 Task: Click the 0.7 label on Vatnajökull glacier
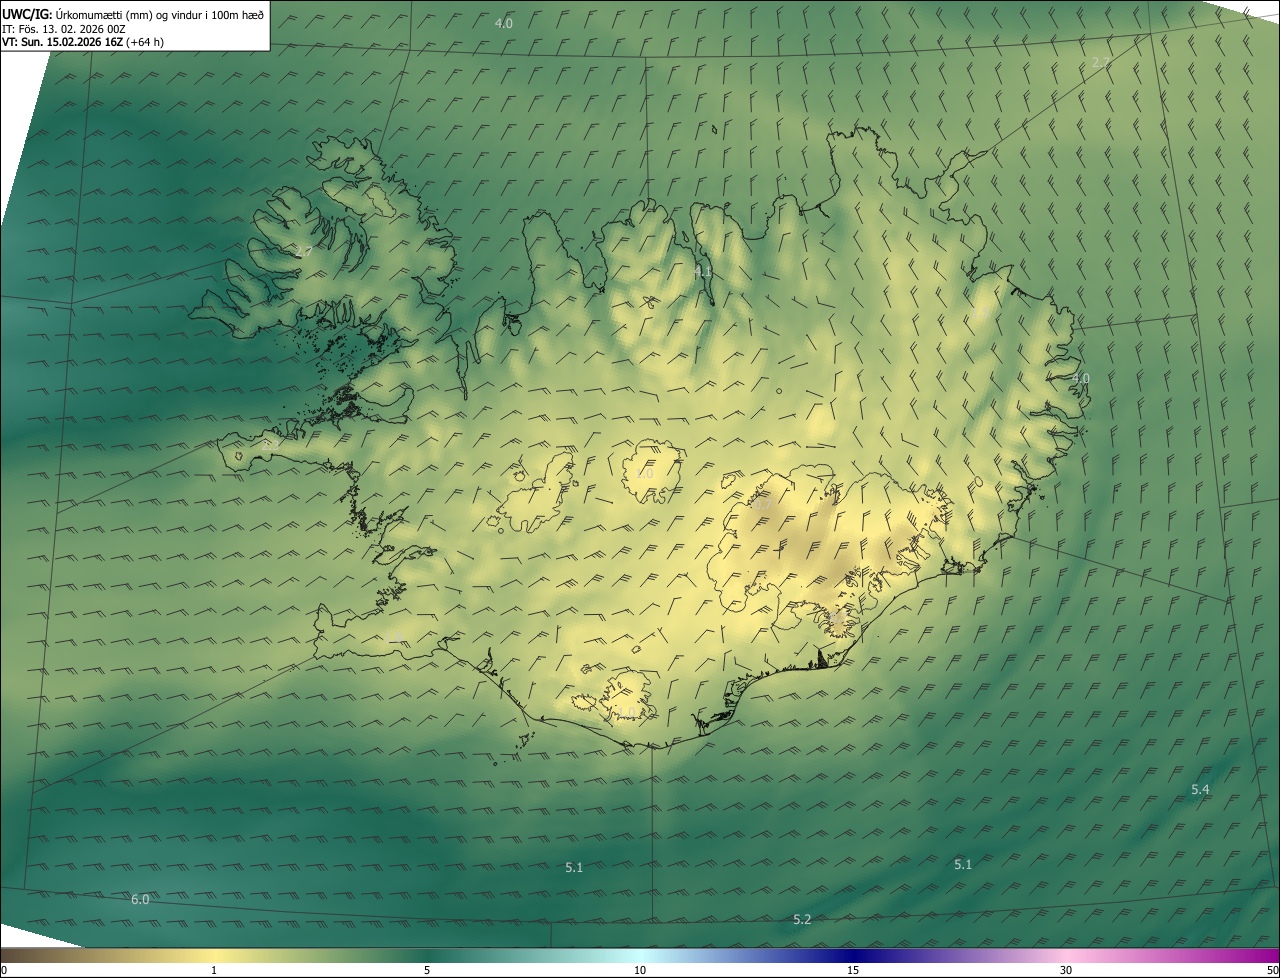coord(762,505)
